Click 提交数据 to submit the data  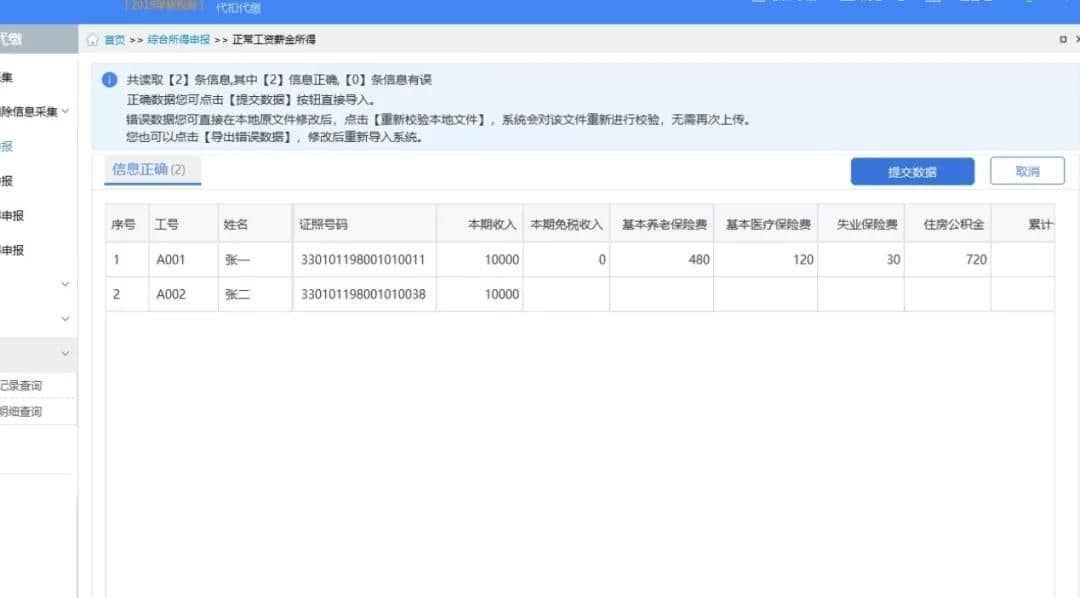912,172
